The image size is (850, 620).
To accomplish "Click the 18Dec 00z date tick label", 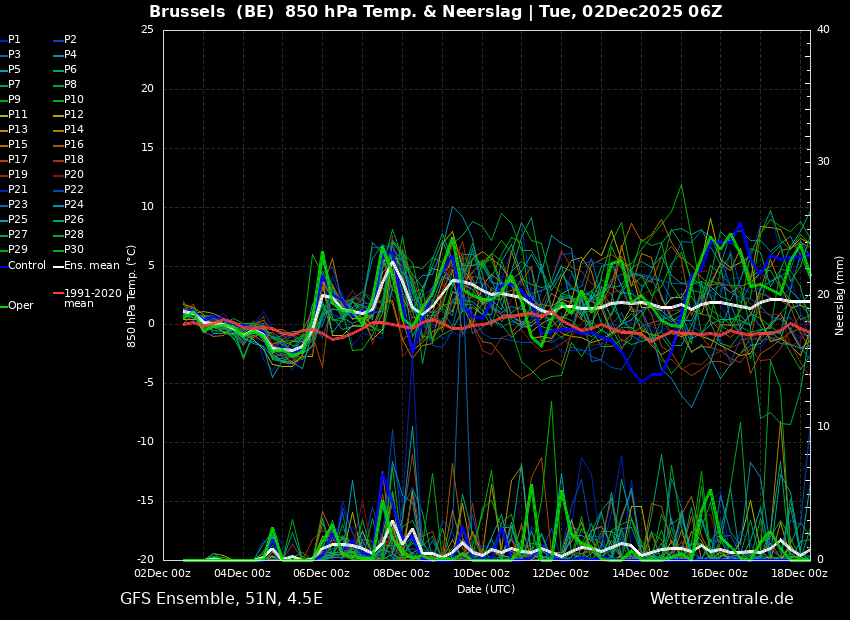I will pos(799,574).
